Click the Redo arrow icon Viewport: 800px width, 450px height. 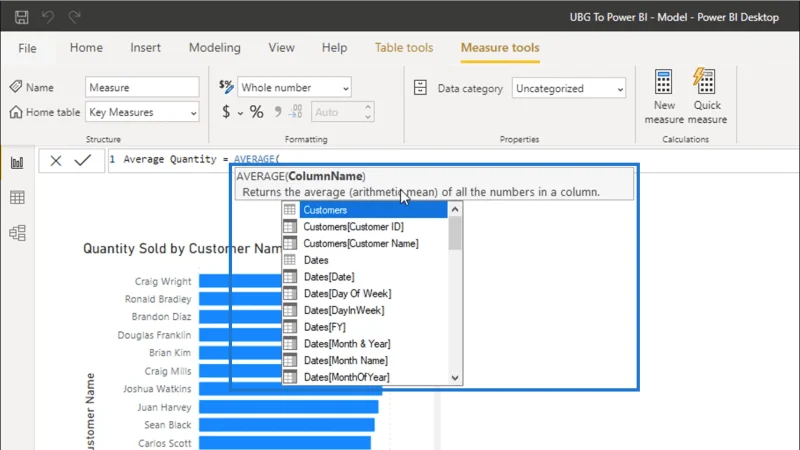coord(74,17)
